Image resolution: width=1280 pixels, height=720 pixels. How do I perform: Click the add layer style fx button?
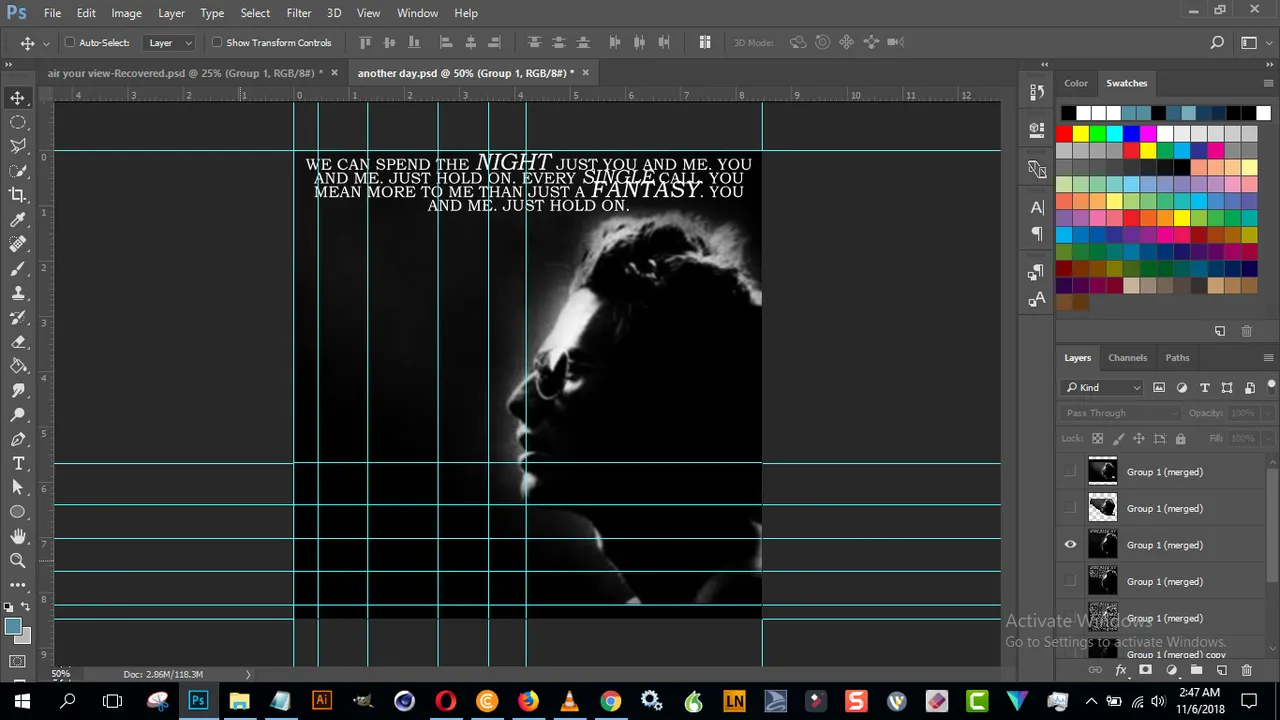coord(1121,670)
